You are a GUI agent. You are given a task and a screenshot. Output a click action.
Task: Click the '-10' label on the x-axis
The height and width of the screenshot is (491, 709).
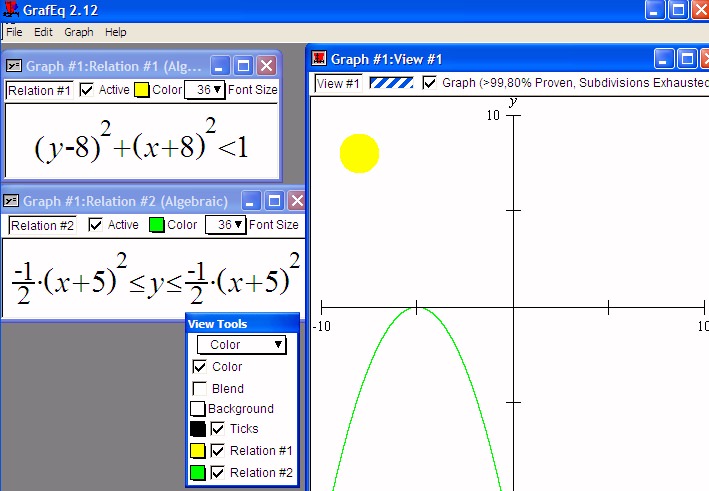[321, 326]
